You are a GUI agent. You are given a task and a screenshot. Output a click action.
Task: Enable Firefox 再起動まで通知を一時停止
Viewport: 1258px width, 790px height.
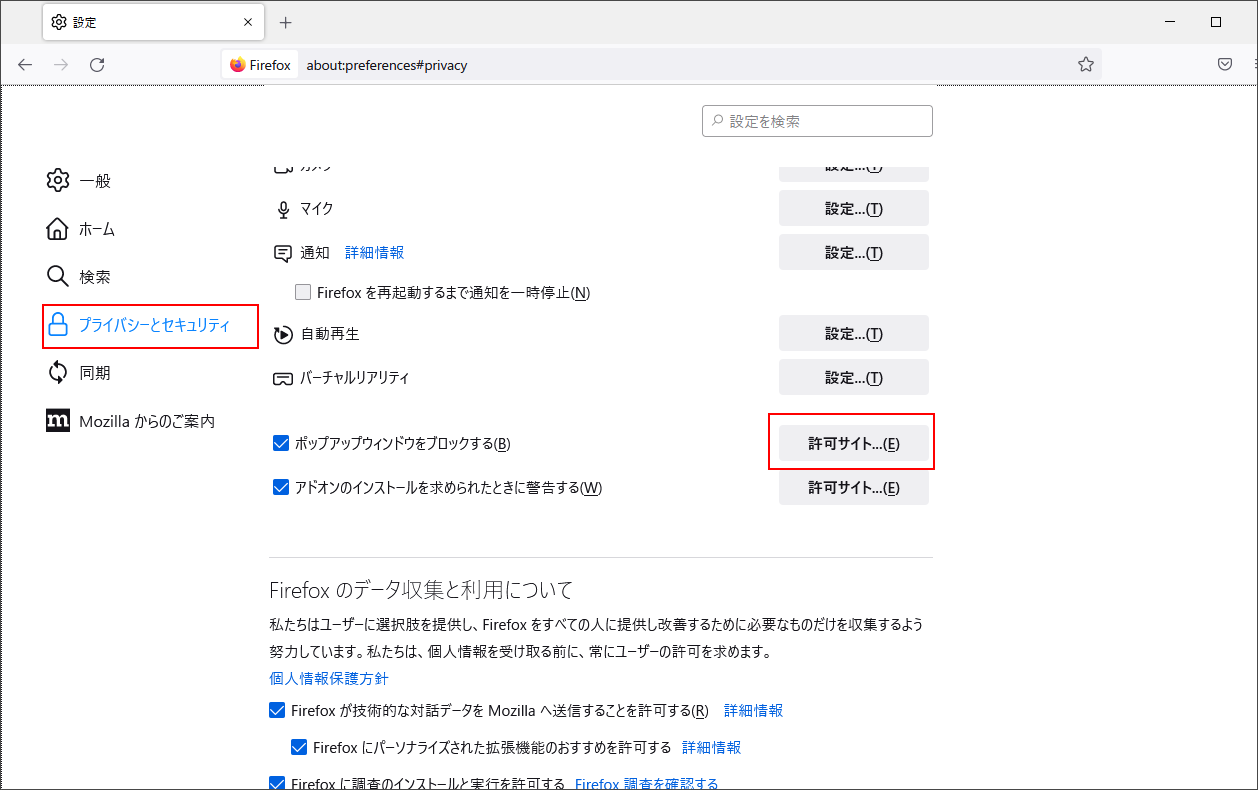point(302,292)
